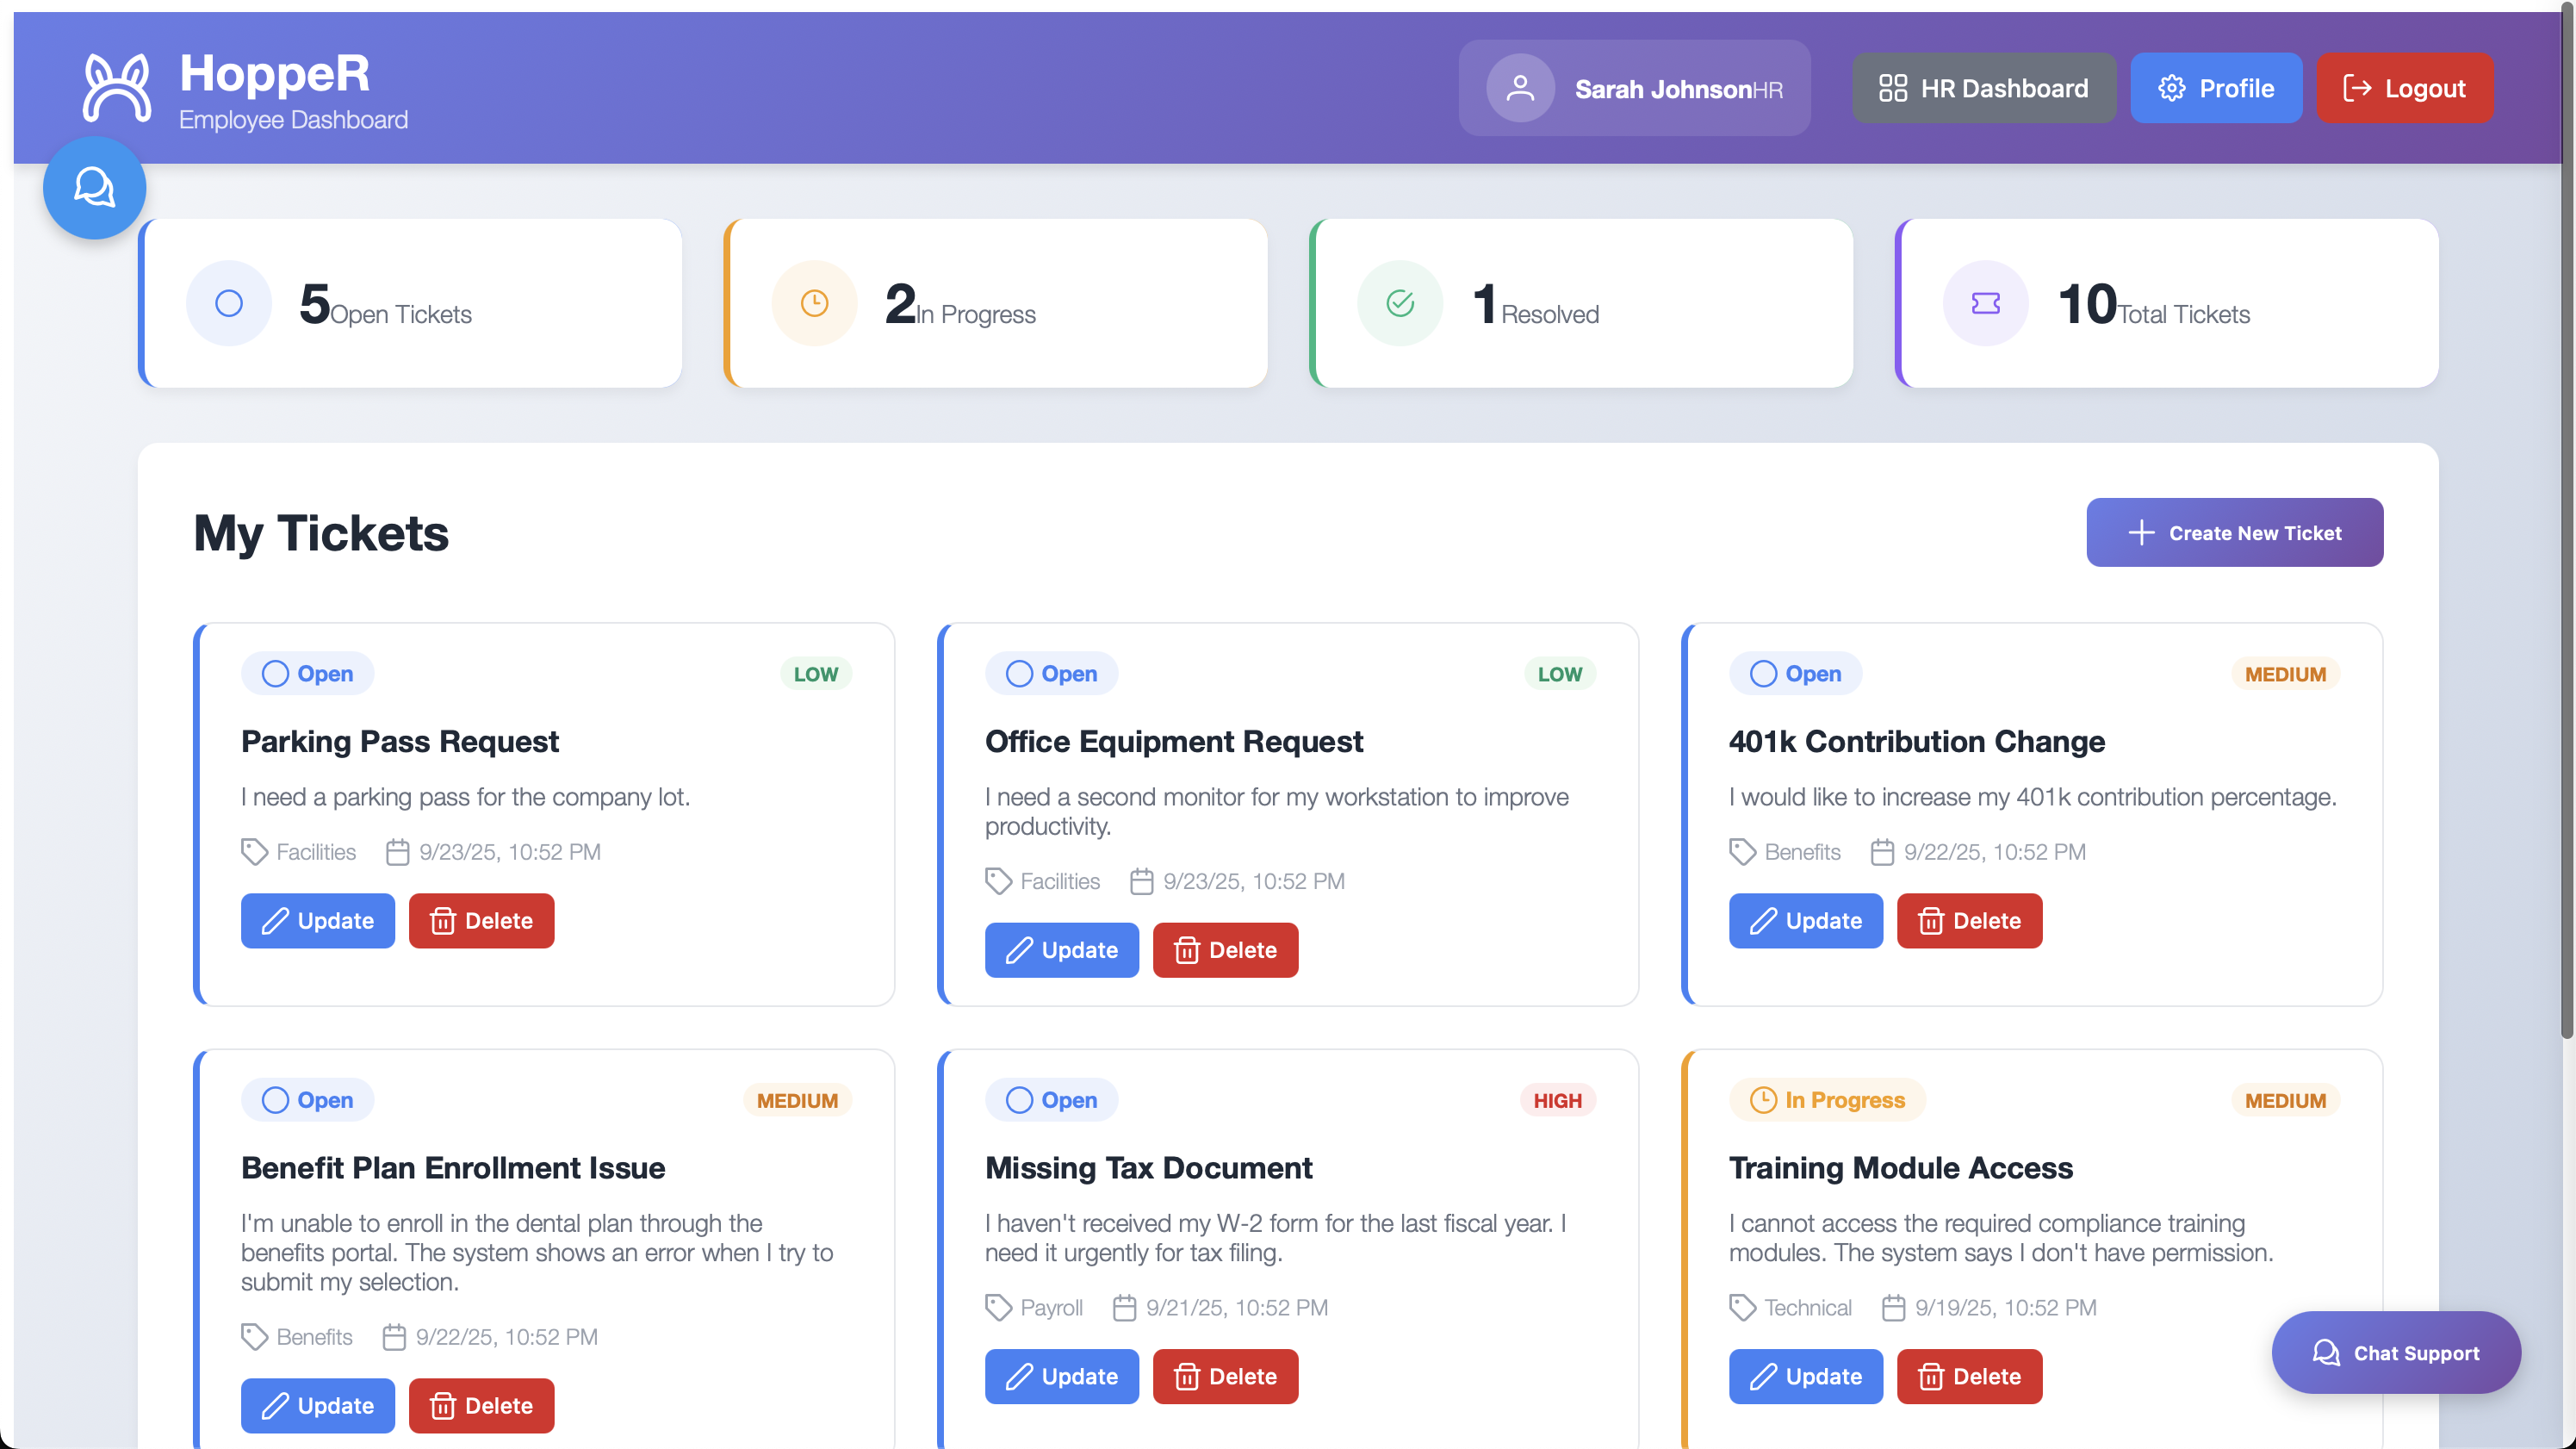Click the ticket icon on Total Tickets card
Viewport: 2576px width, 1449px height.
coord(1985,302)
